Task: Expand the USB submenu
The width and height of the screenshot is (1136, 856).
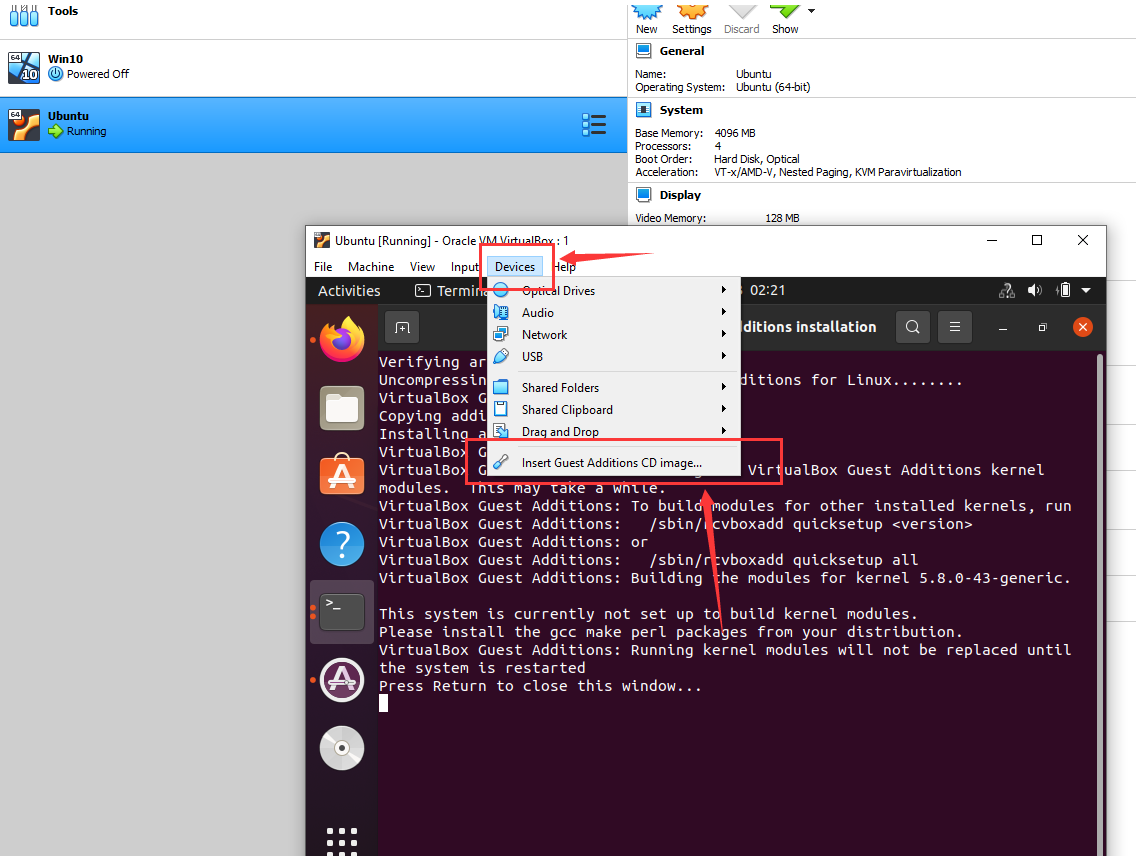Action: tap(614, 356)
